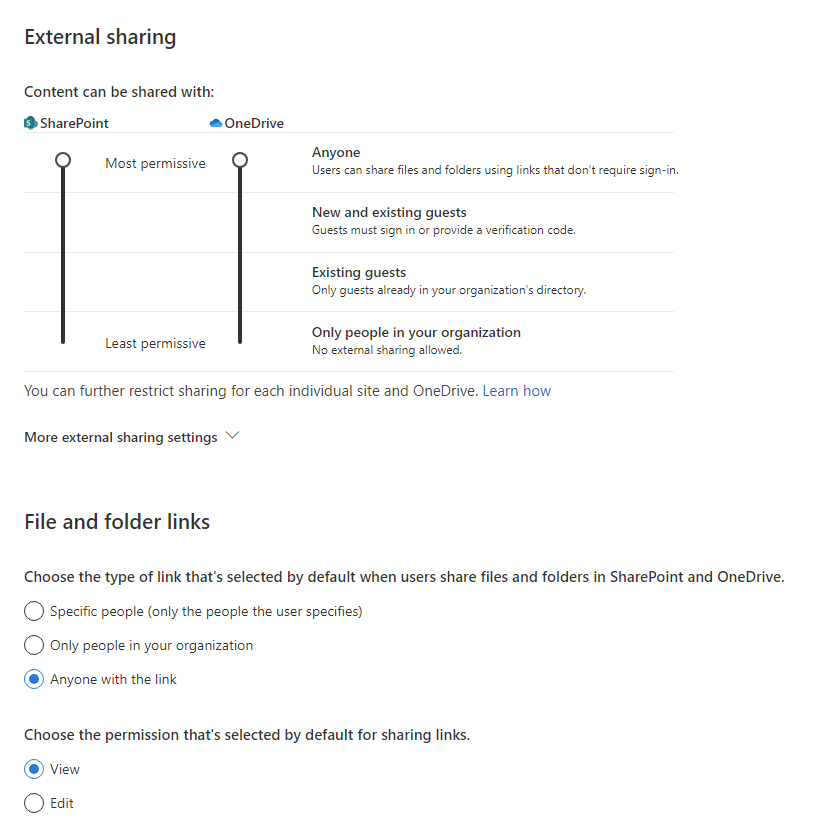Screen dimensions: 813x828
Task: Click the SharePoint sharing slider handle
Action: [63, 160]
